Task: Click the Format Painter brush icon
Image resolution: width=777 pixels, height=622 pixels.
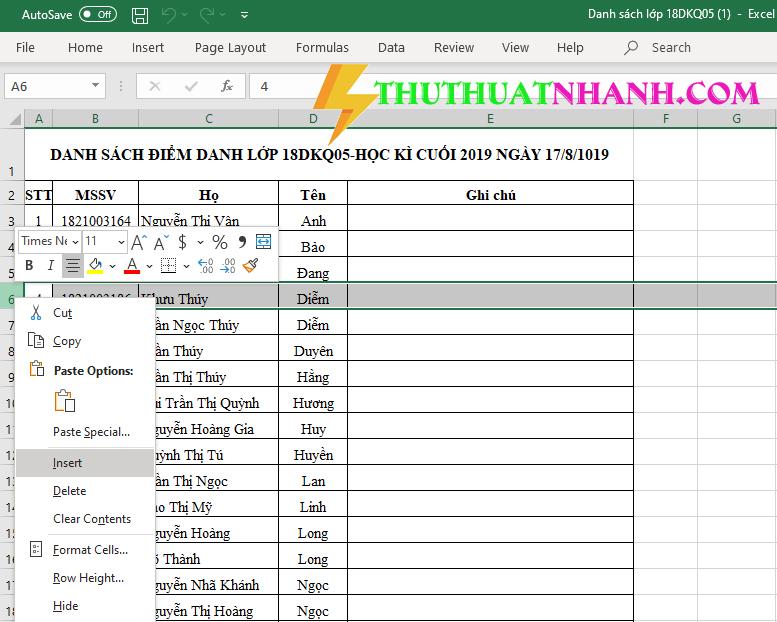Action: 250,266
